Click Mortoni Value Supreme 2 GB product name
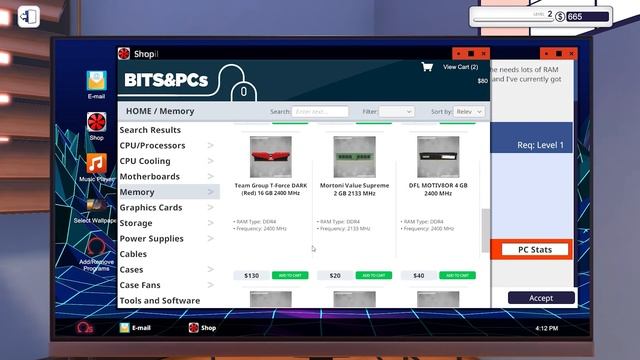640x360 pixels. (354, 189)
